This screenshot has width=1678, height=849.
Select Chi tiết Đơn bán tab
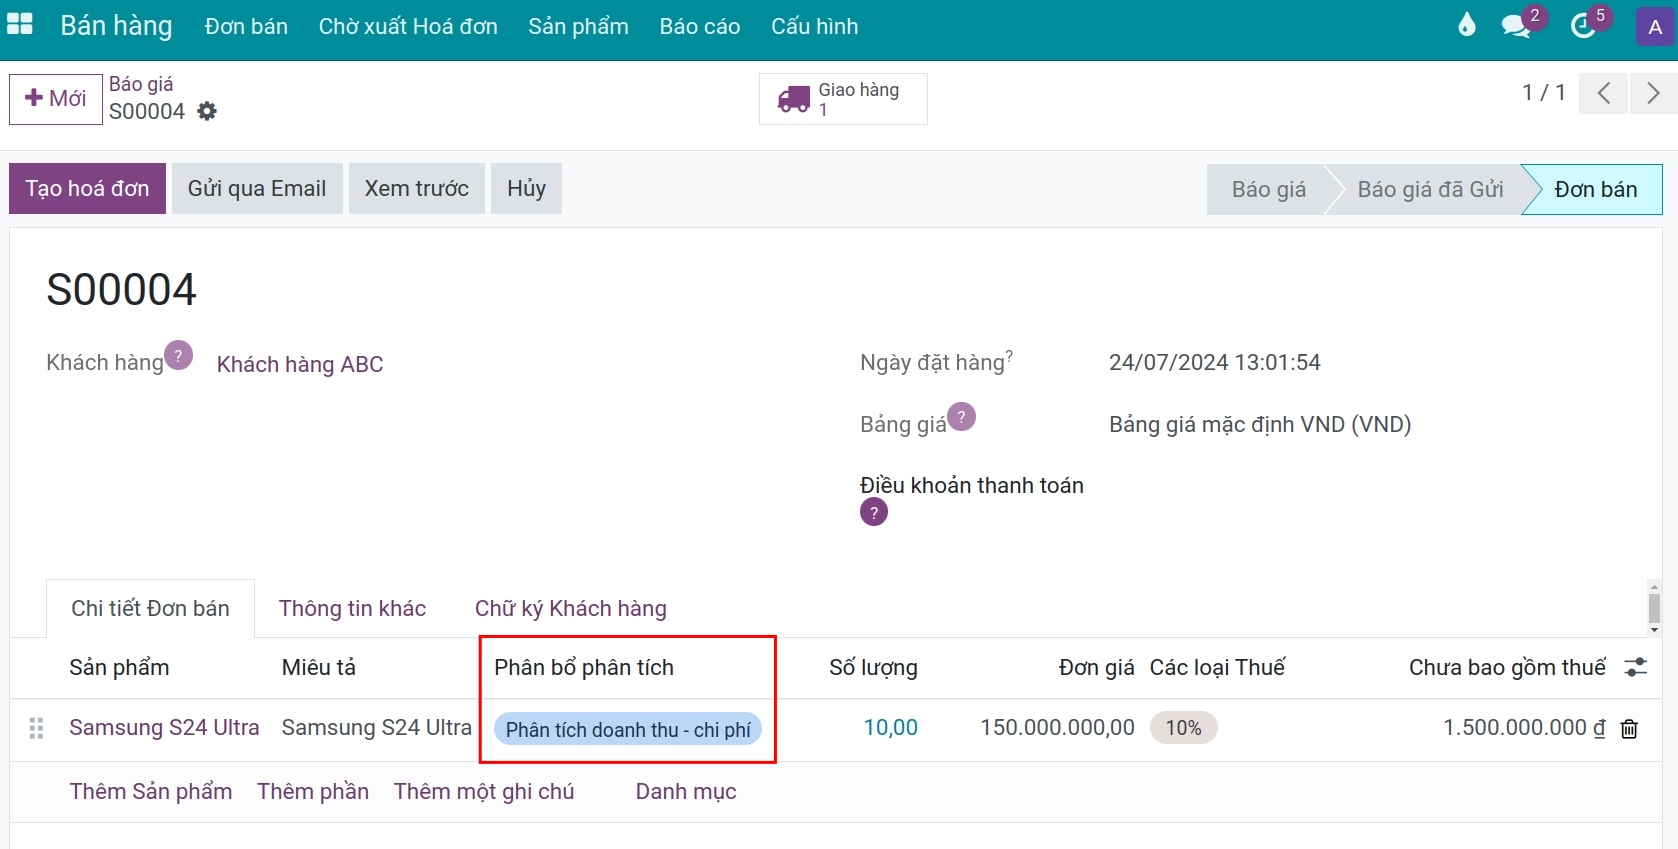(150, 608)
